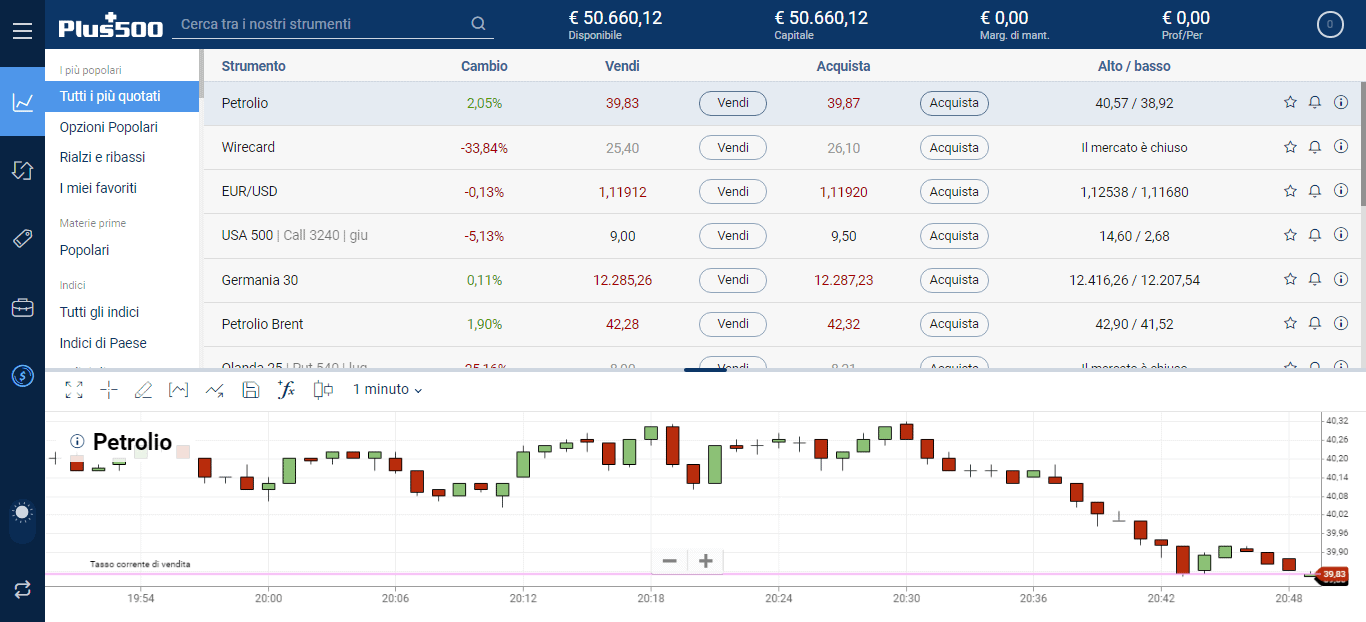Toggle the real/demo mode switch icon
Viewport: 1366px width, 622px height.
22,589
